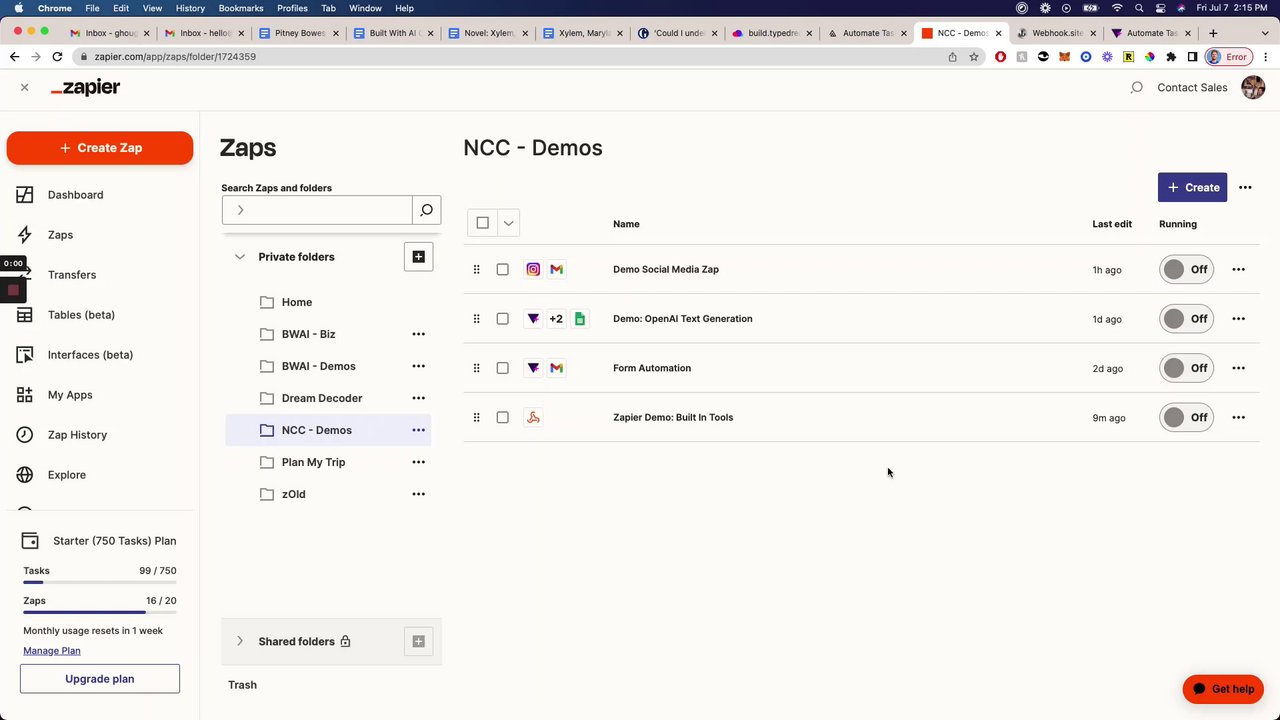Open more actions for Form Automation zap
The height and width of the screenshot is (720, 1280).
1238,368
